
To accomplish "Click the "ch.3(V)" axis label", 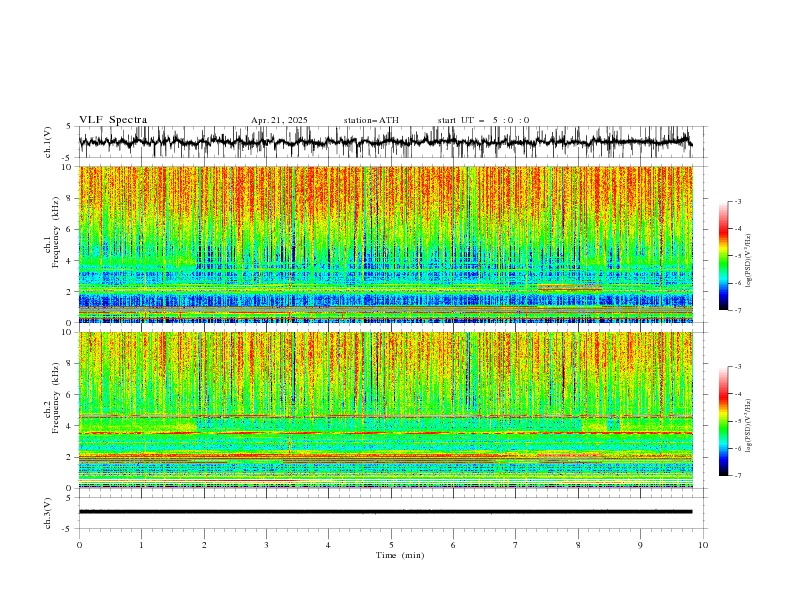I will click(48, 513).
